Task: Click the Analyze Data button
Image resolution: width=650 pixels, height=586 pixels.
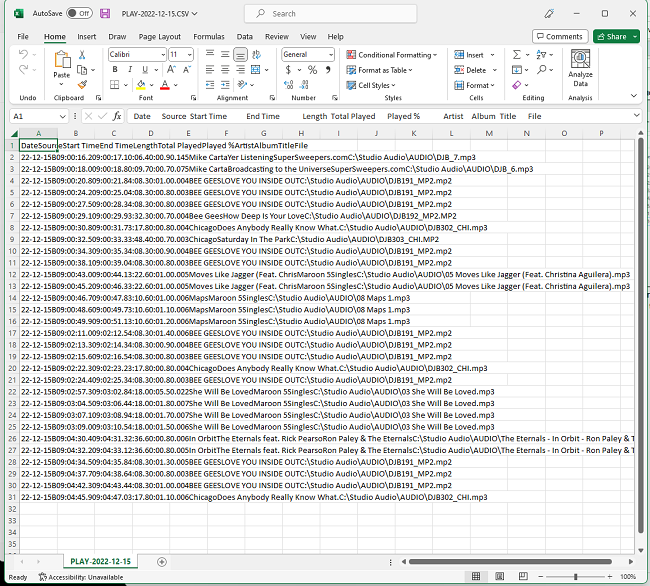Action: (580, 68)
